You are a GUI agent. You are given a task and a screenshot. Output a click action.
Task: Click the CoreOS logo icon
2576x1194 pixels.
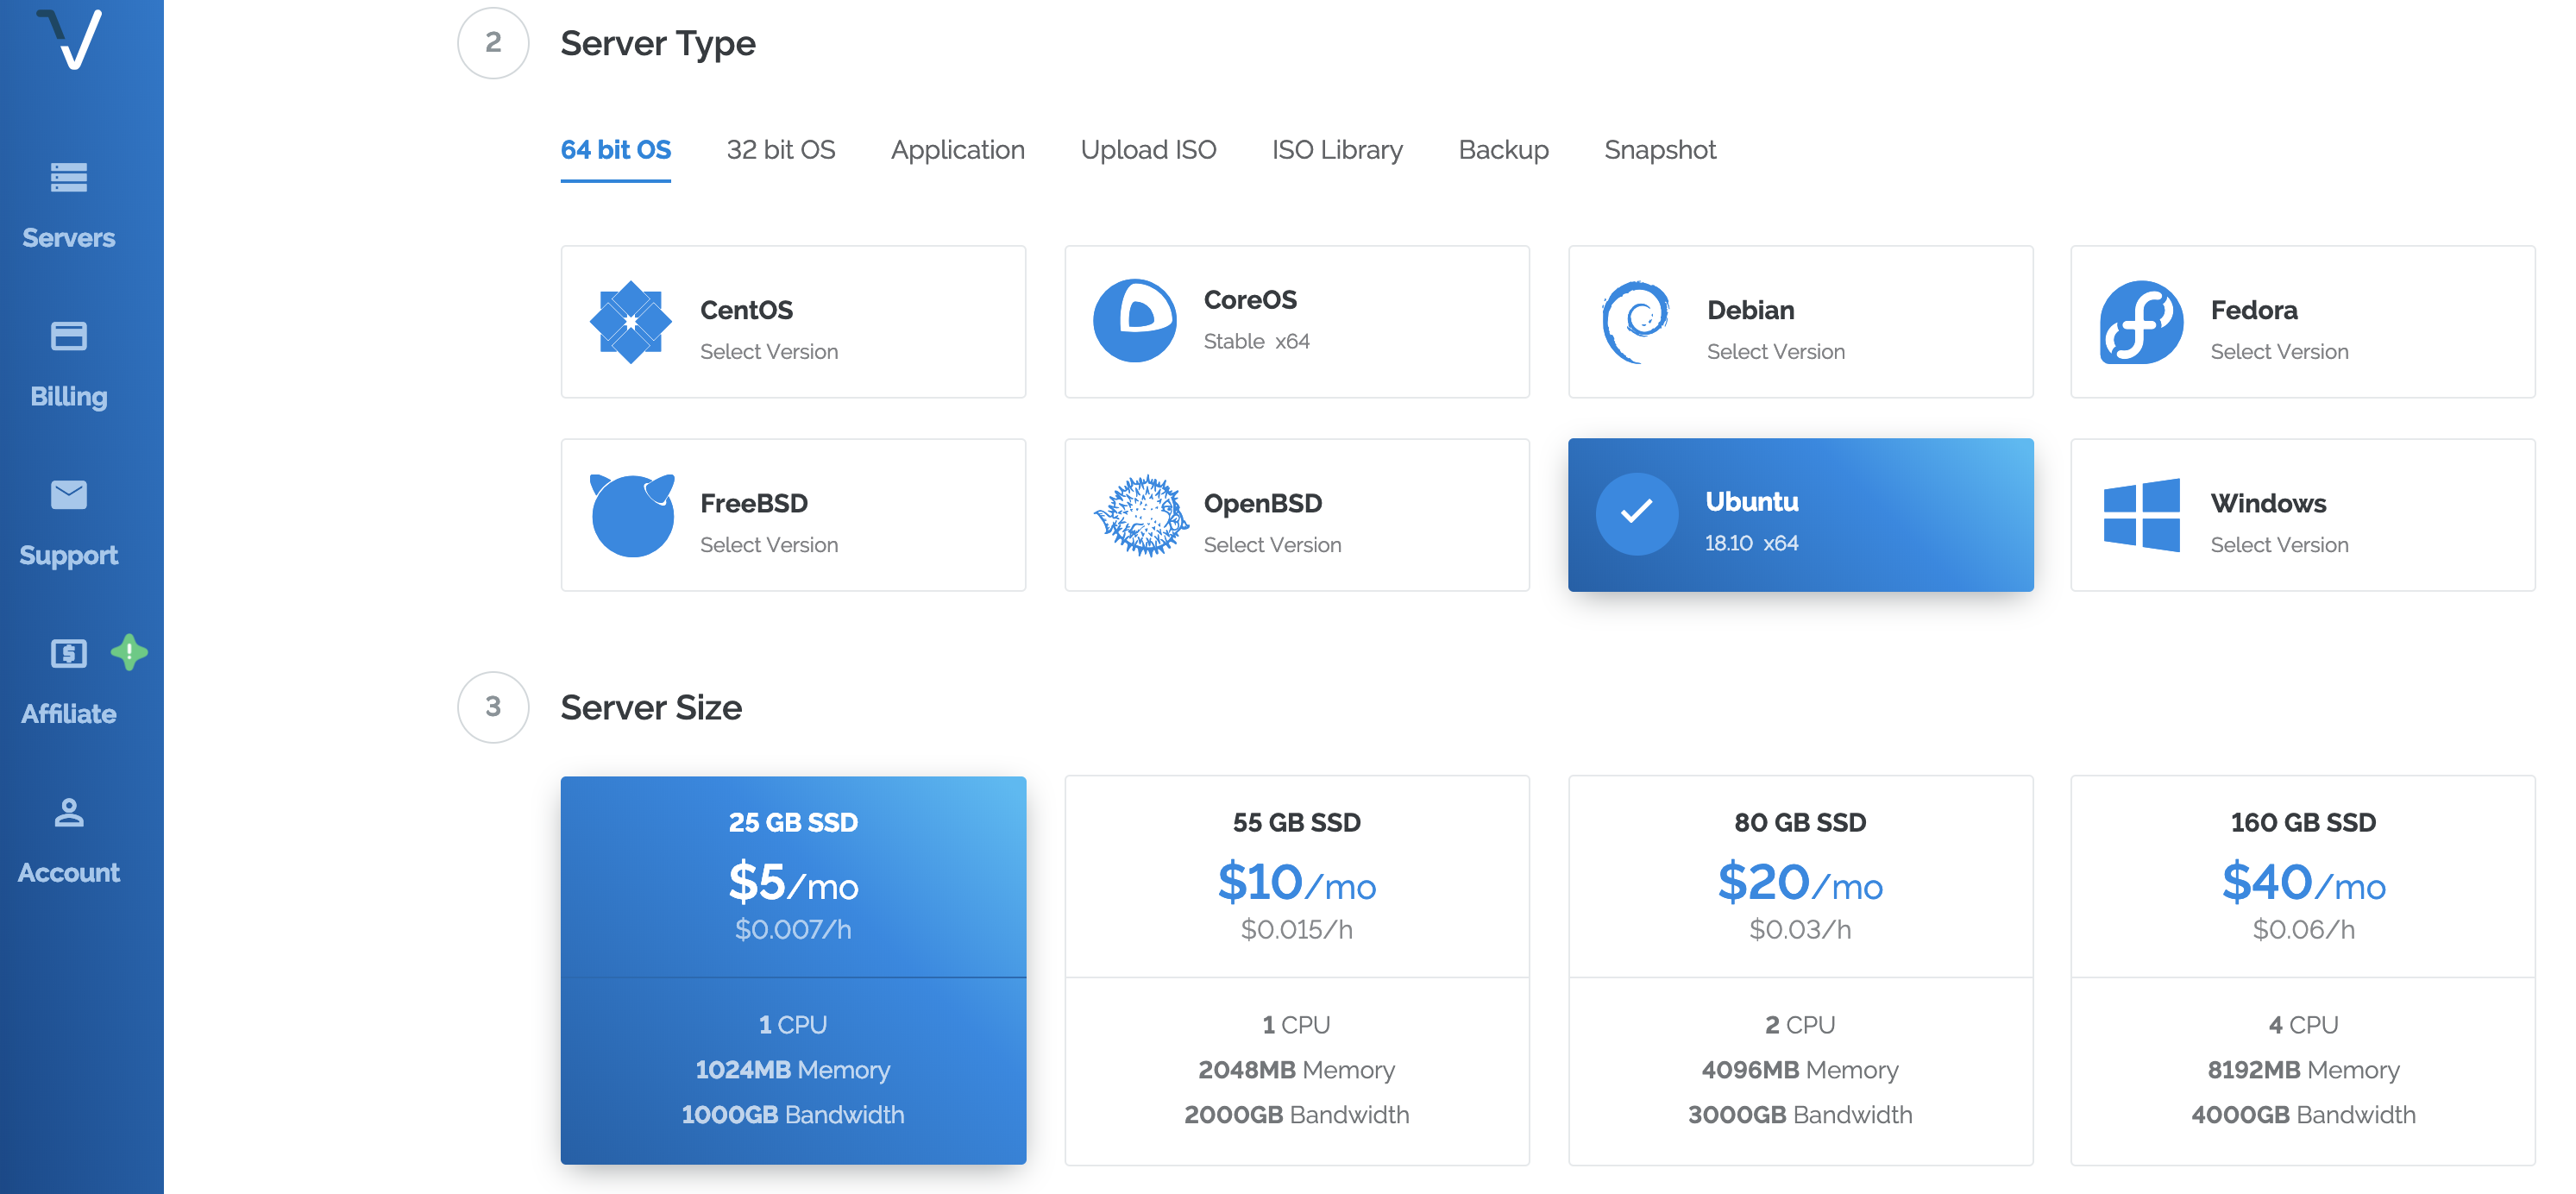[1135, 320]
